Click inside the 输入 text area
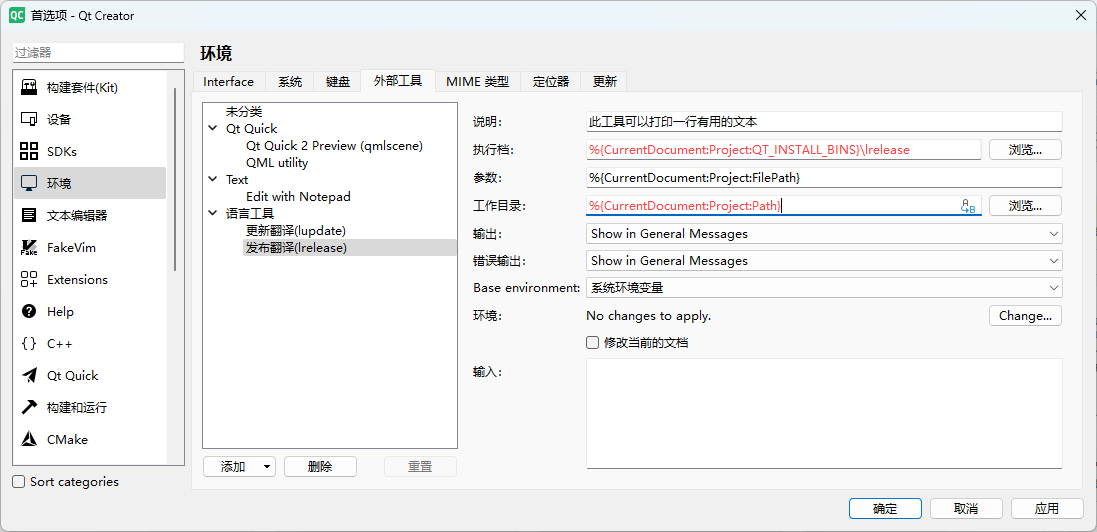1097x532 pixels. 824,413
